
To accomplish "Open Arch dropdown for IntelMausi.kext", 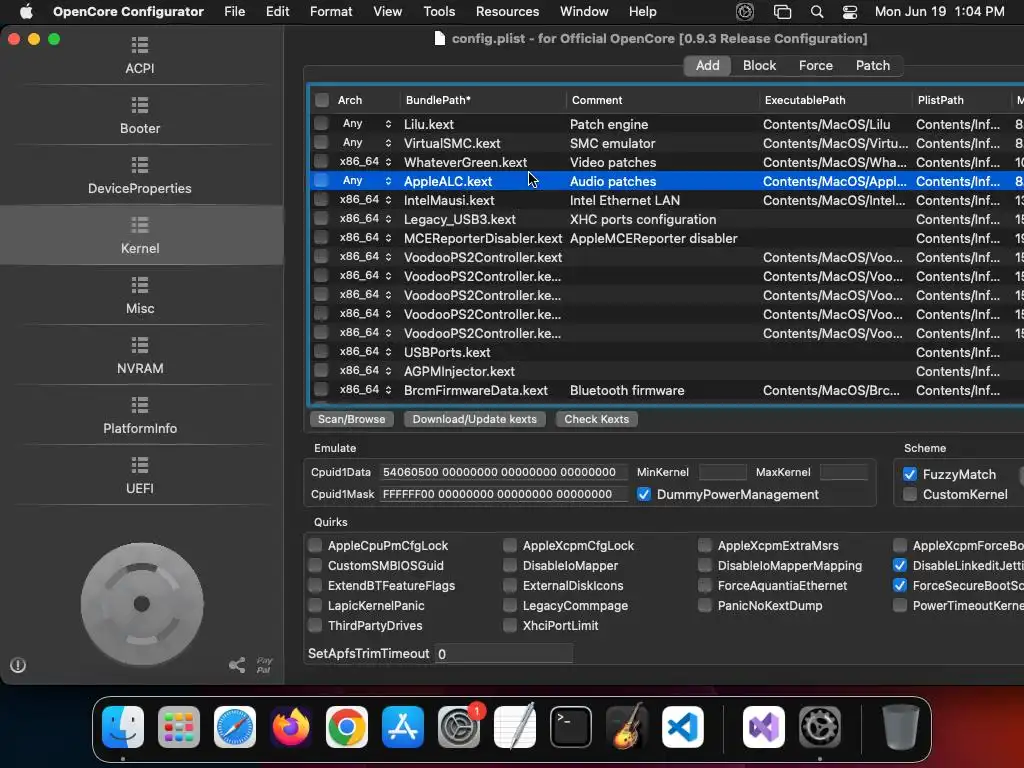I will coord(366,199).
